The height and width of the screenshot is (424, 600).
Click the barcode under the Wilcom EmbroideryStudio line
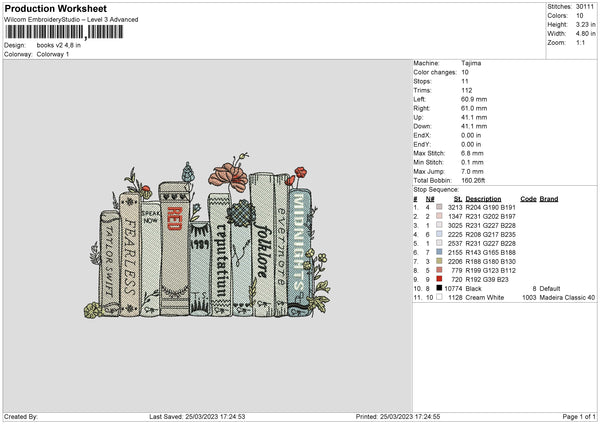pos(64,32)
